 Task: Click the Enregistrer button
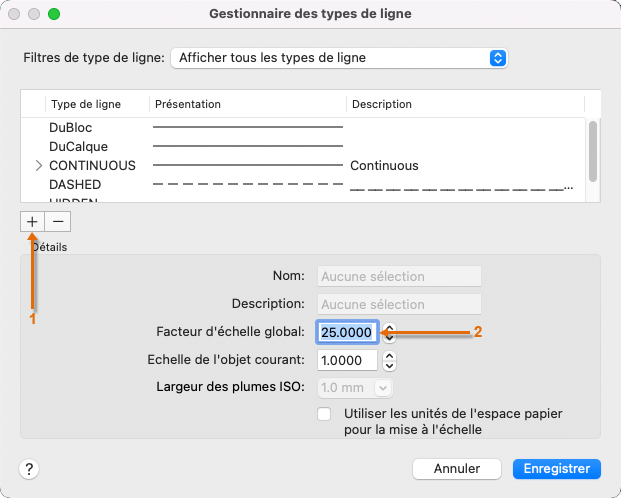[x=556, y=468]
